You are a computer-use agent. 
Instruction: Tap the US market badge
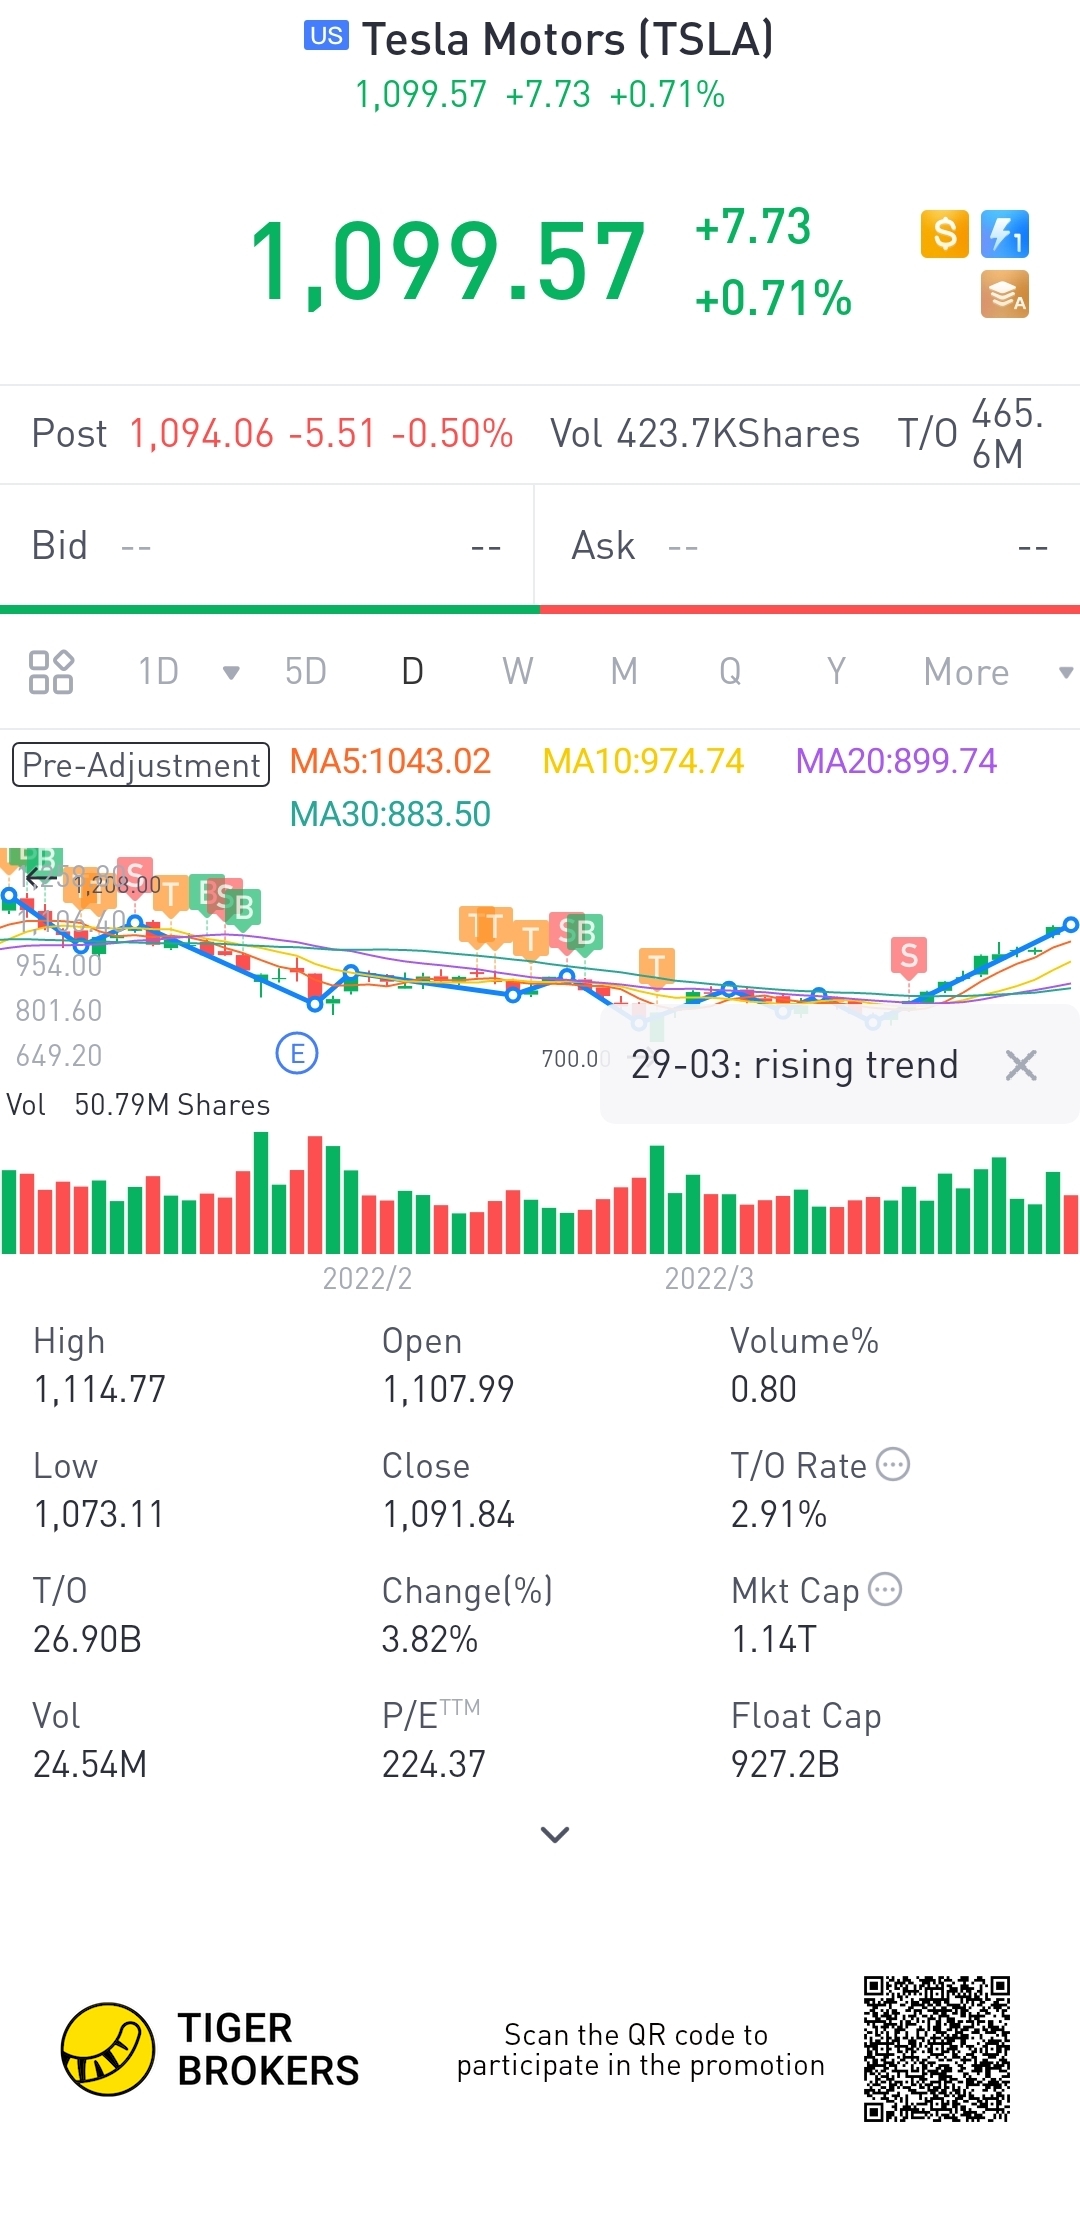[326, 36]
